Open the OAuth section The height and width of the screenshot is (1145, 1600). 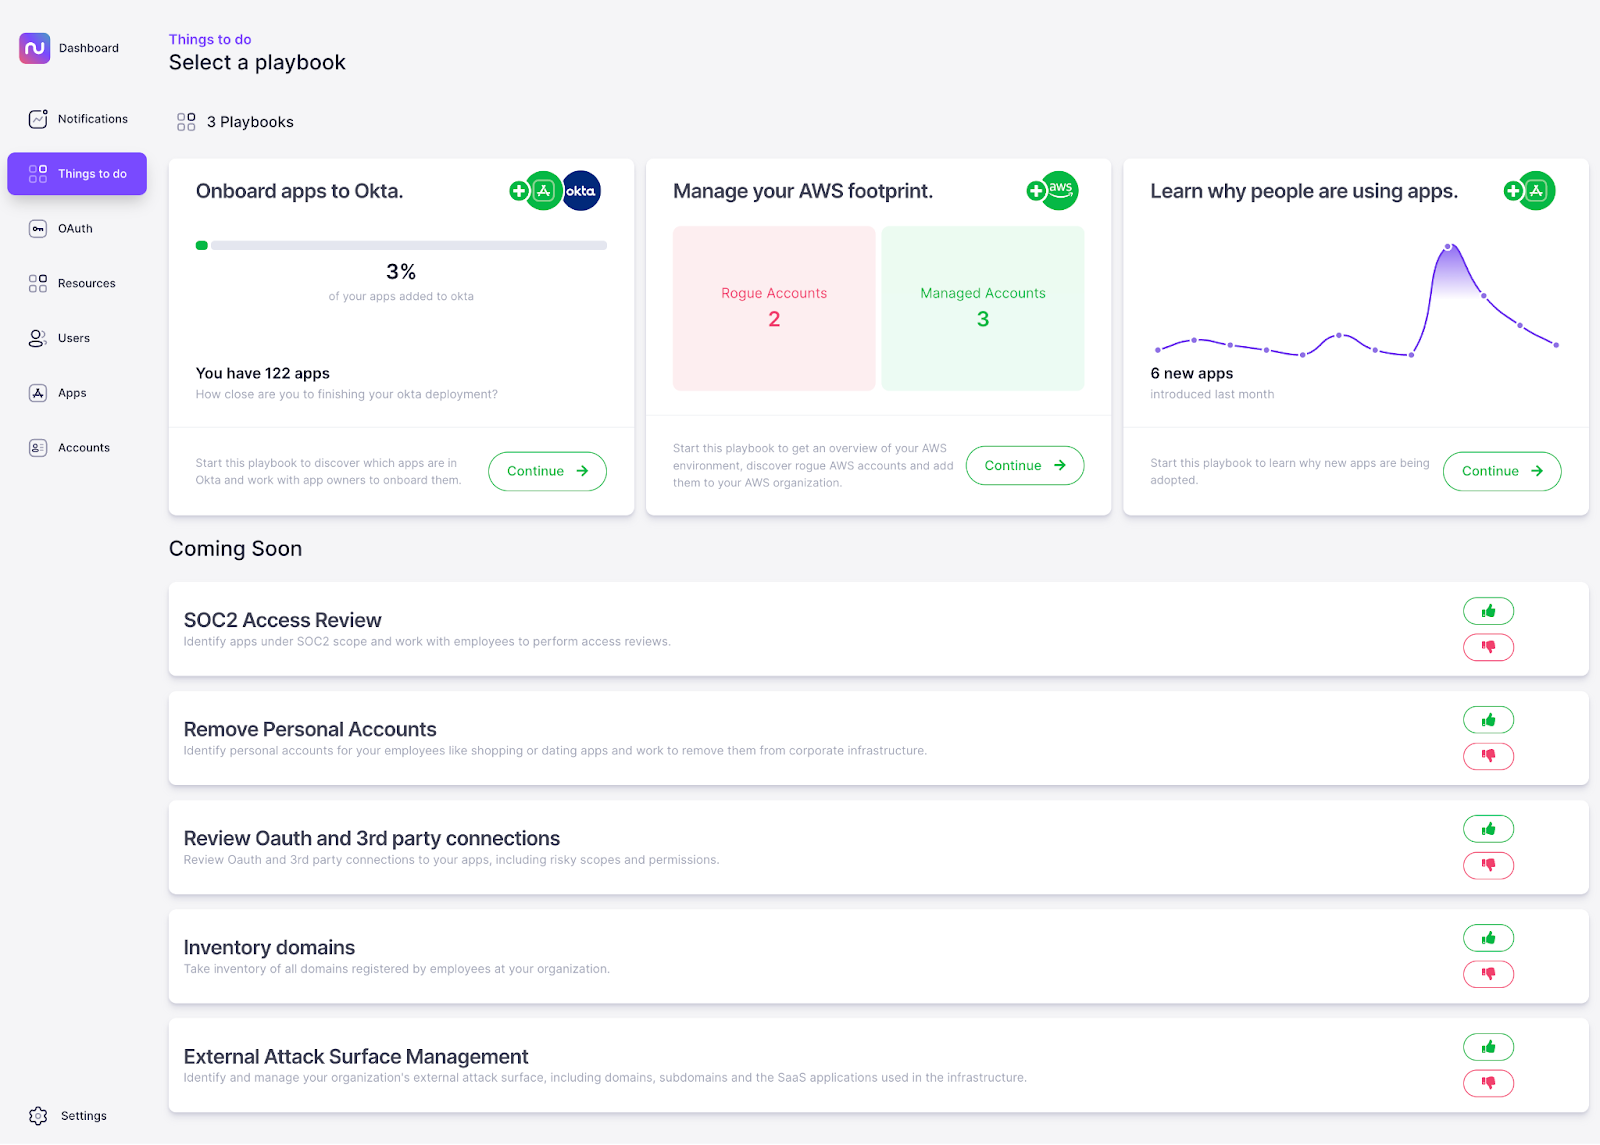tap(72, 228)
